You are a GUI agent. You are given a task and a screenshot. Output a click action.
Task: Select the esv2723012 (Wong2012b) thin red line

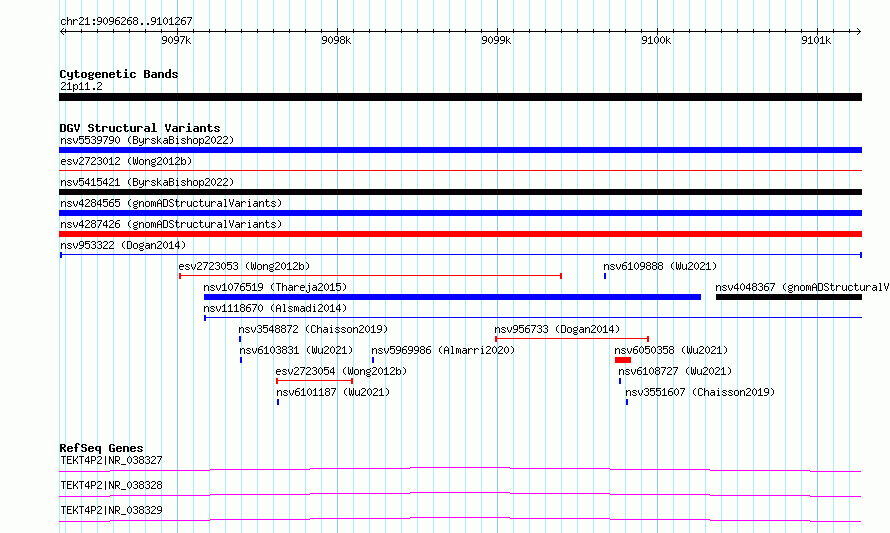tap(460, 170)
